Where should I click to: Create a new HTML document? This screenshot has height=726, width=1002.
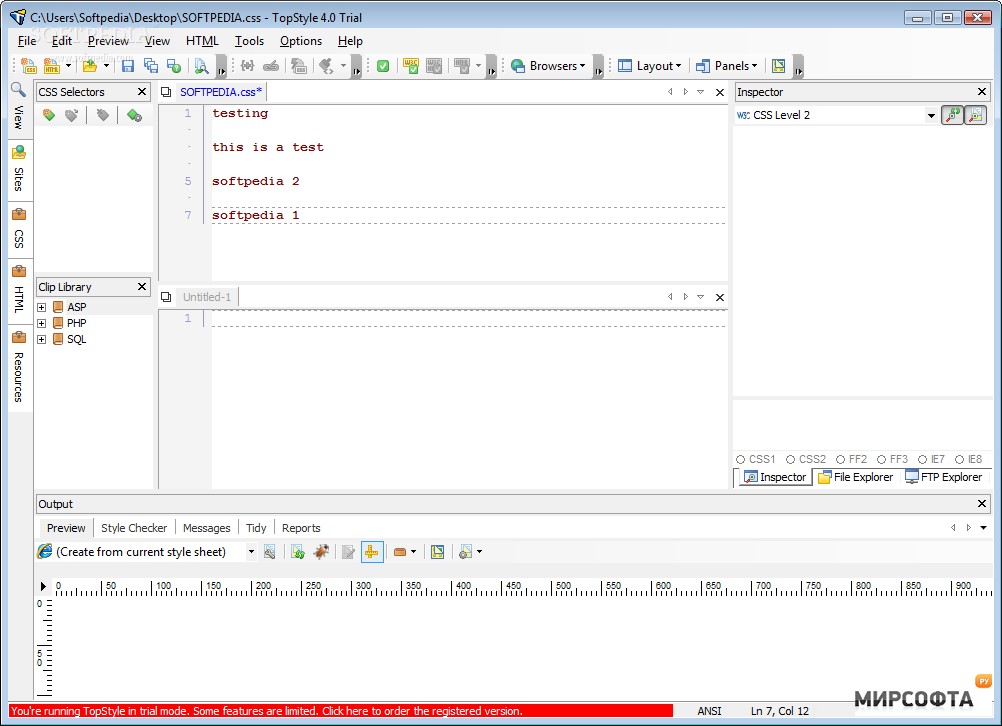(x=52, y=66)
